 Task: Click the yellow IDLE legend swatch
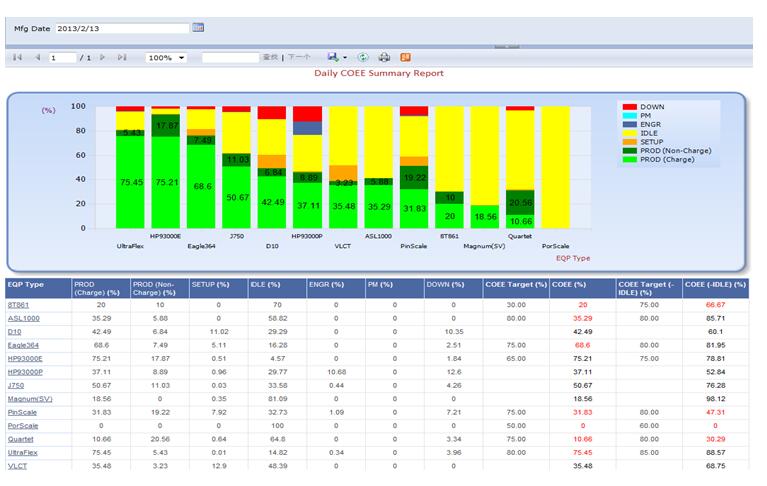[x=629, y=132]
